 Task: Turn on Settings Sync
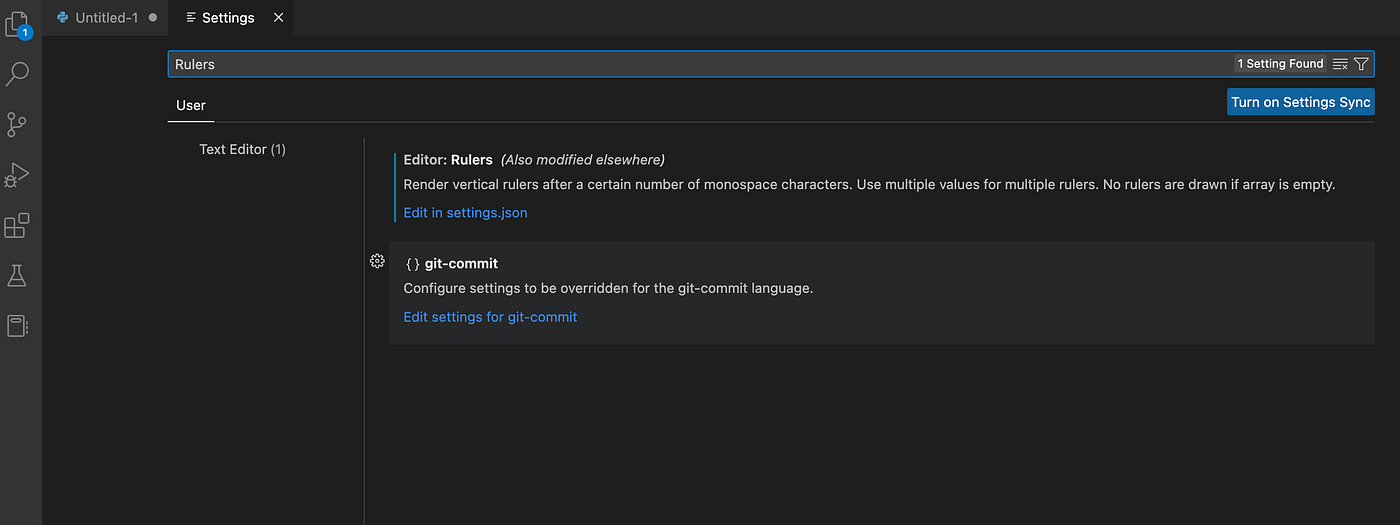(x=1300, y=102)
